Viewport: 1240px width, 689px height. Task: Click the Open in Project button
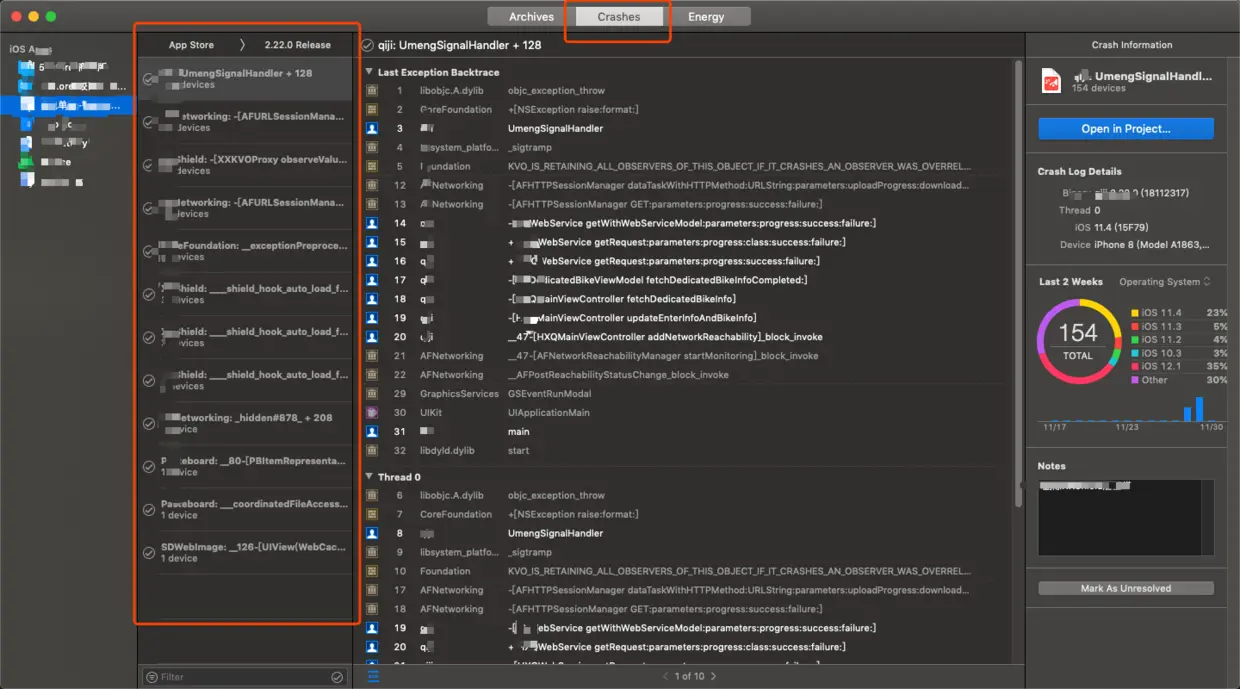1126,129
